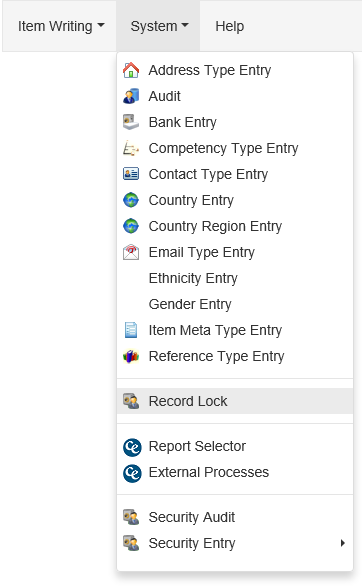Image resolution: width=362 pixels, height=586 pixels.
Task: Expand the Security Entry submenu arrow
Action: click(x=343, y=543)
